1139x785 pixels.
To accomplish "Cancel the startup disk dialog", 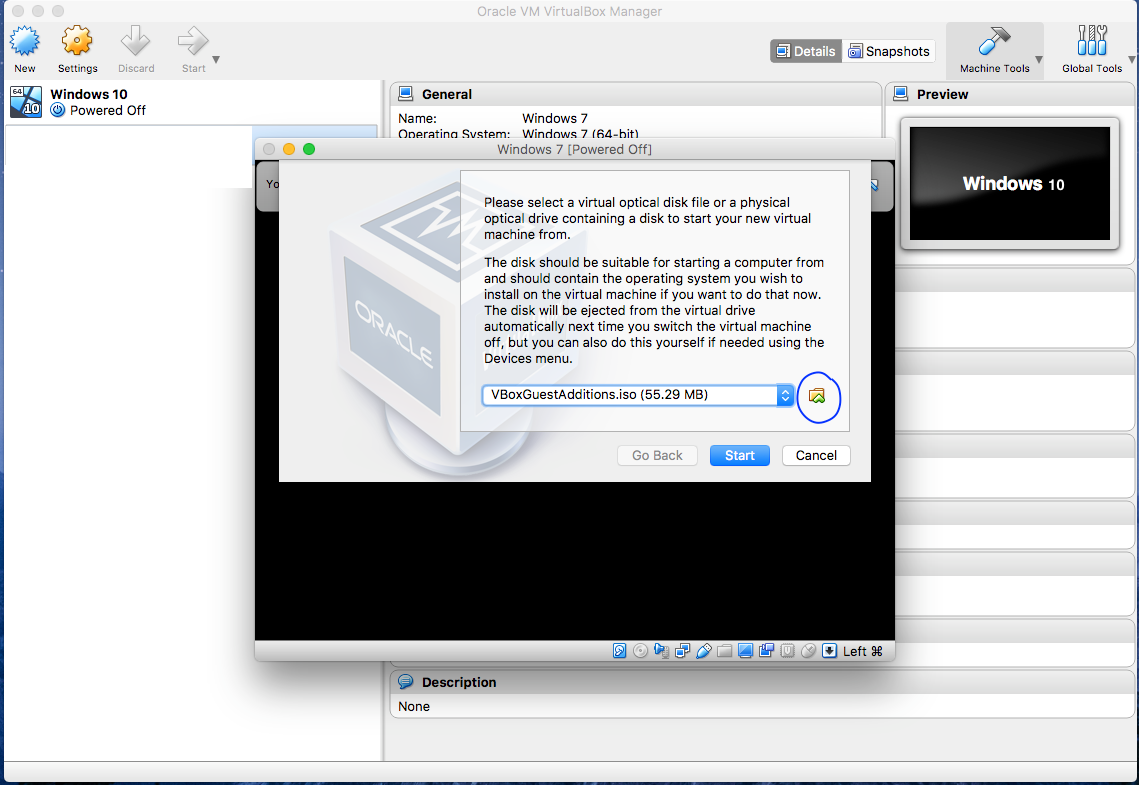I will click(x=816, y=455).
